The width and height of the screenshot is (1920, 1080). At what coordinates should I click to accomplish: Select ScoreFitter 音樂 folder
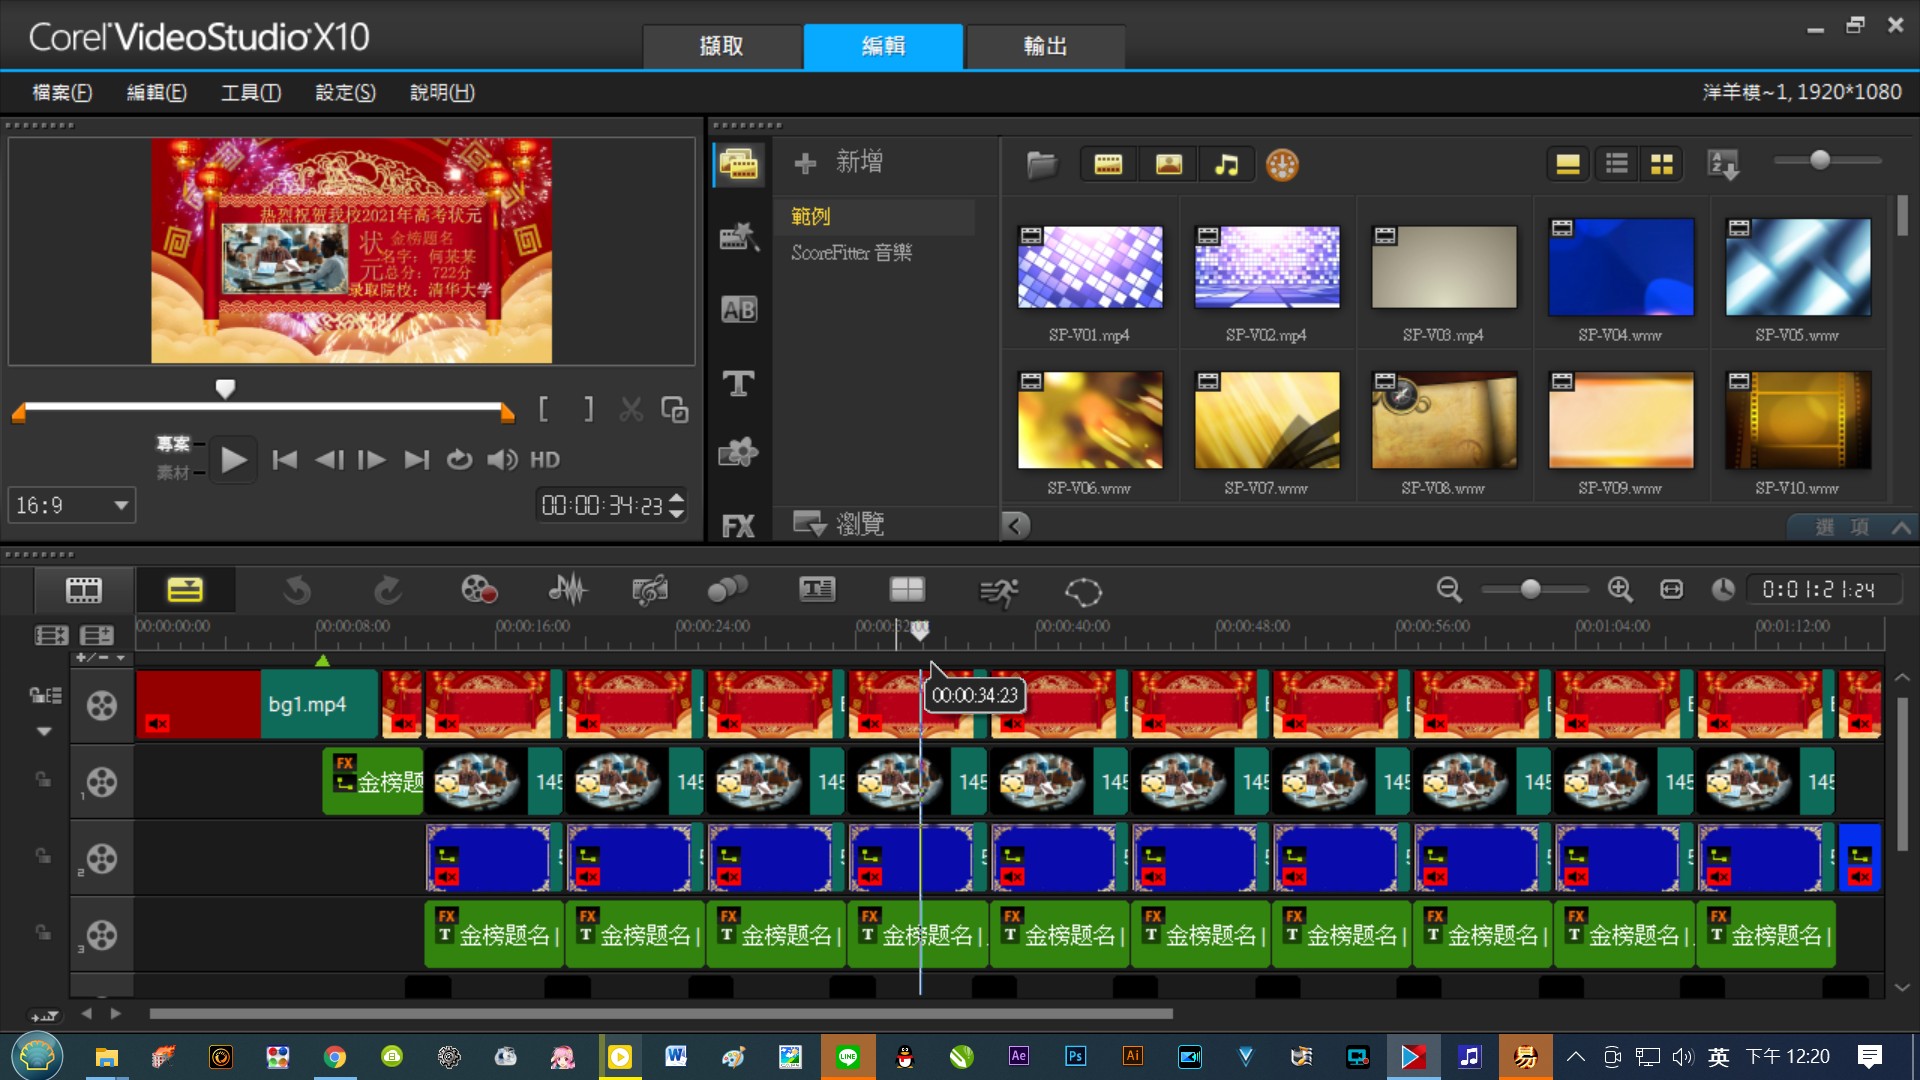(x=852, y=253)
